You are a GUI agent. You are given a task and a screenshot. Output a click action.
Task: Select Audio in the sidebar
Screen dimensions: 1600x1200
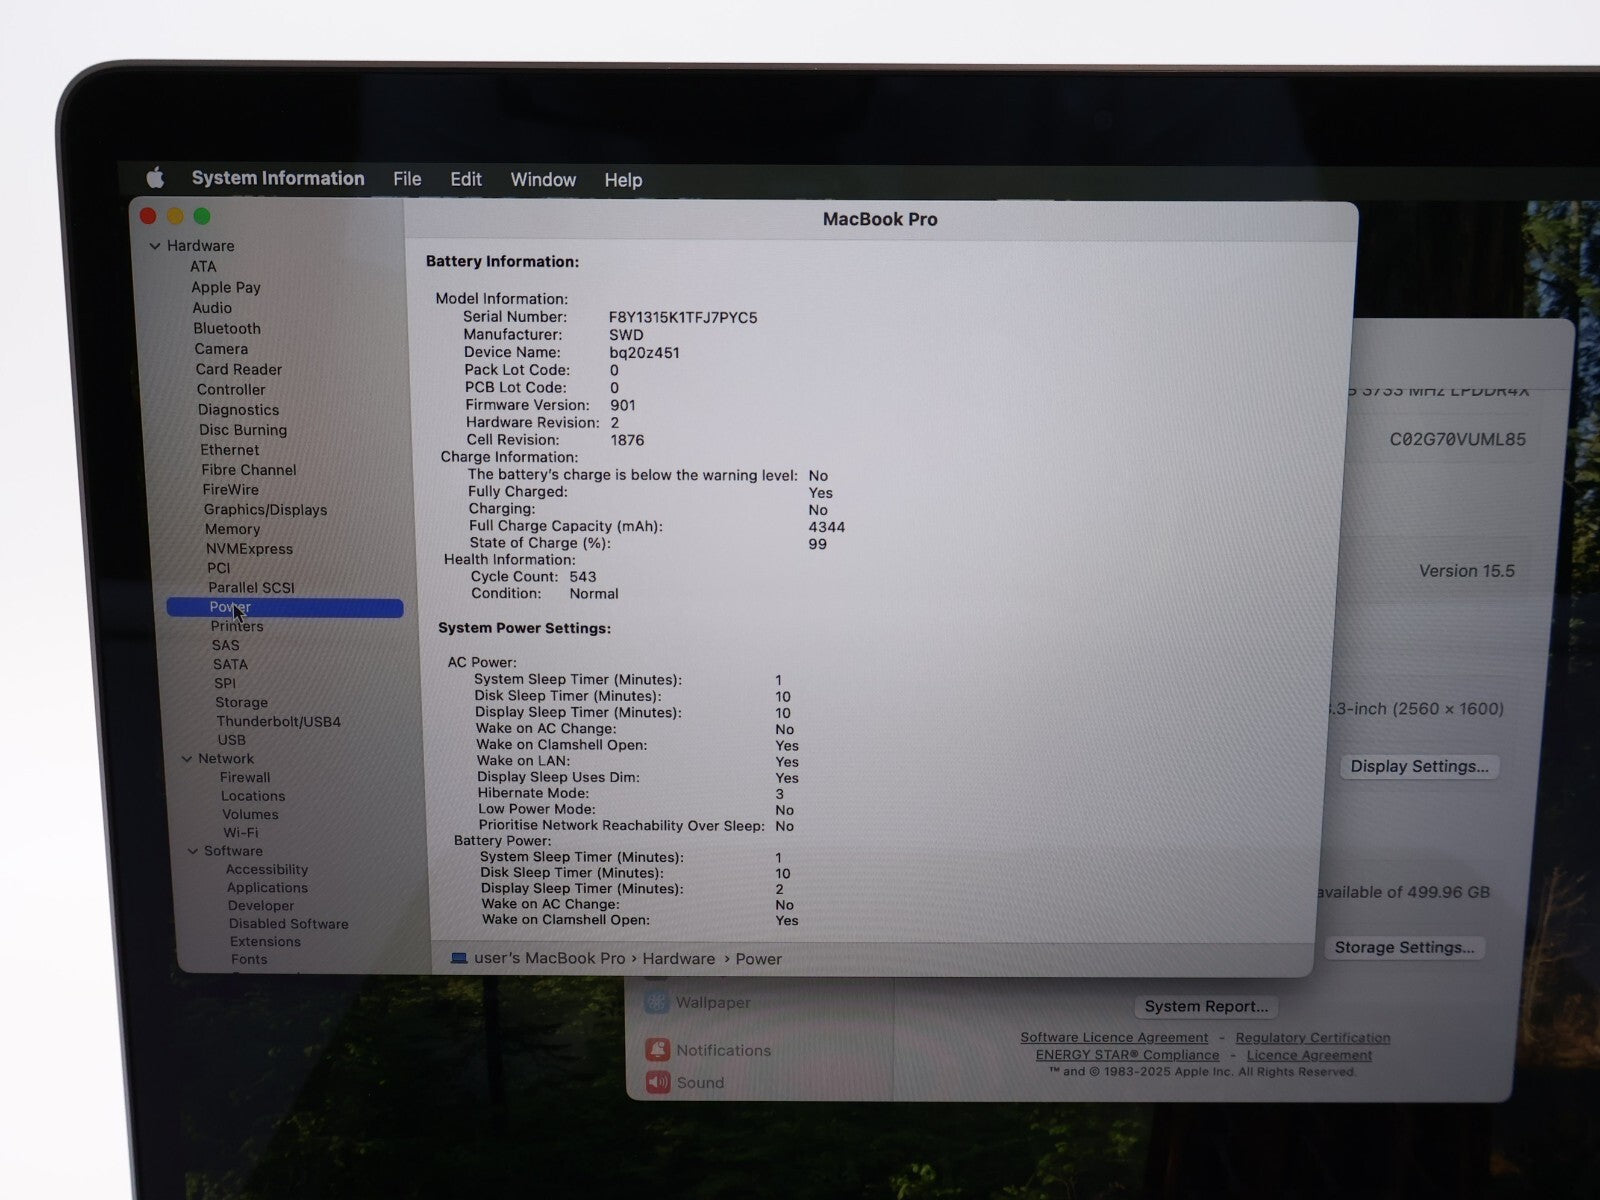(212, 308)
